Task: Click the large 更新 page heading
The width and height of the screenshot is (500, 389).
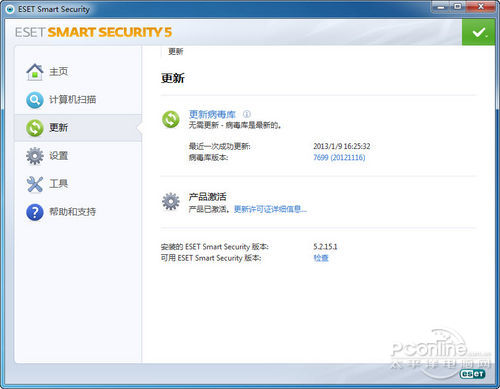Action: 173,78
